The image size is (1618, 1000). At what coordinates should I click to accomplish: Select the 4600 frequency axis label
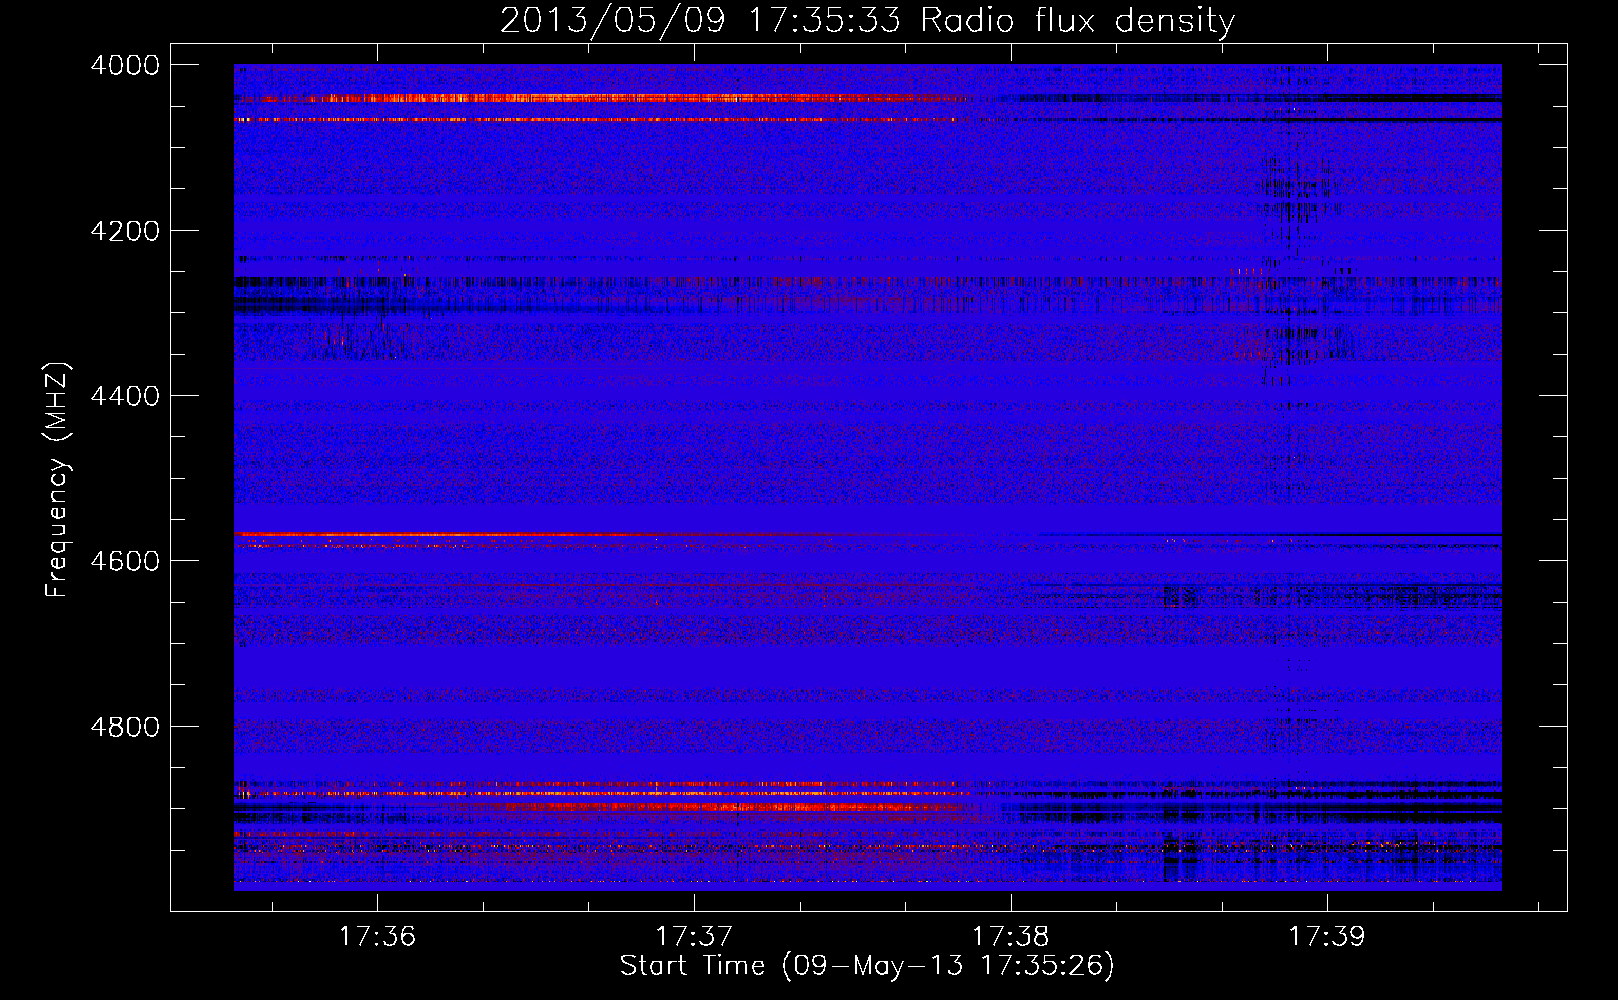pos(125,561)
